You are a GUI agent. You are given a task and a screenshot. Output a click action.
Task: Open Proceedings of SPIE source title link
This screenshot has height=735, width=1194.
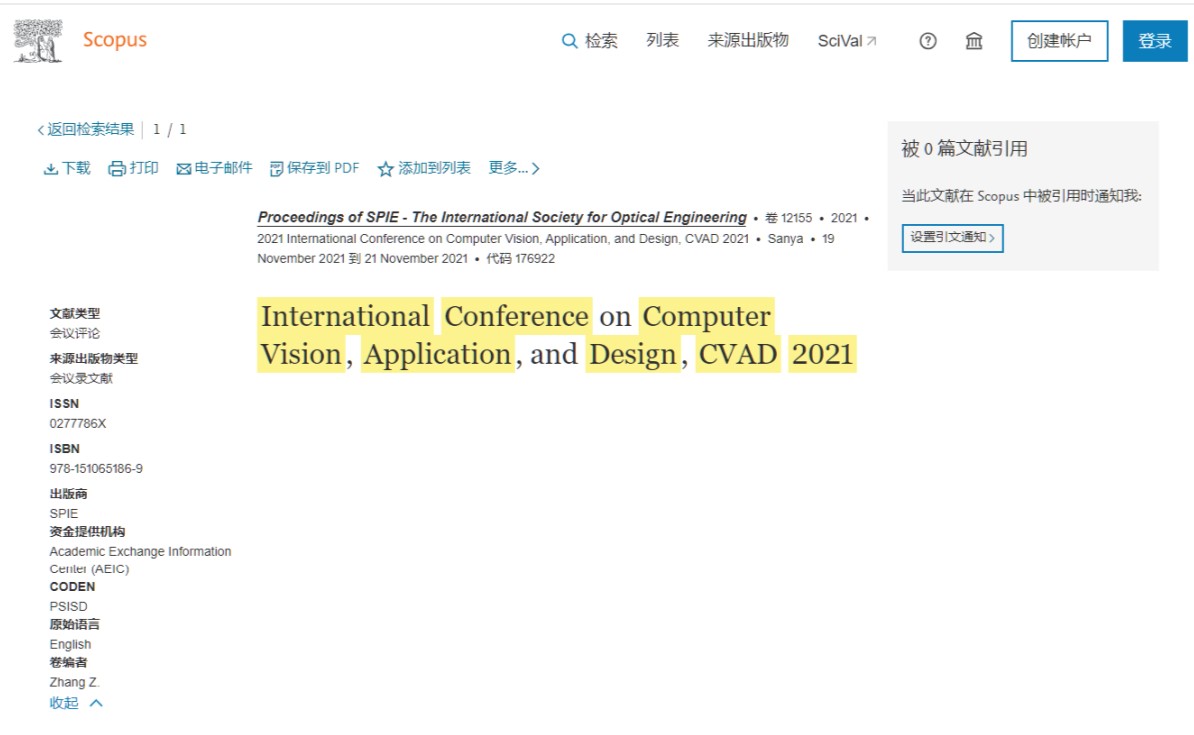pos(502,217)
